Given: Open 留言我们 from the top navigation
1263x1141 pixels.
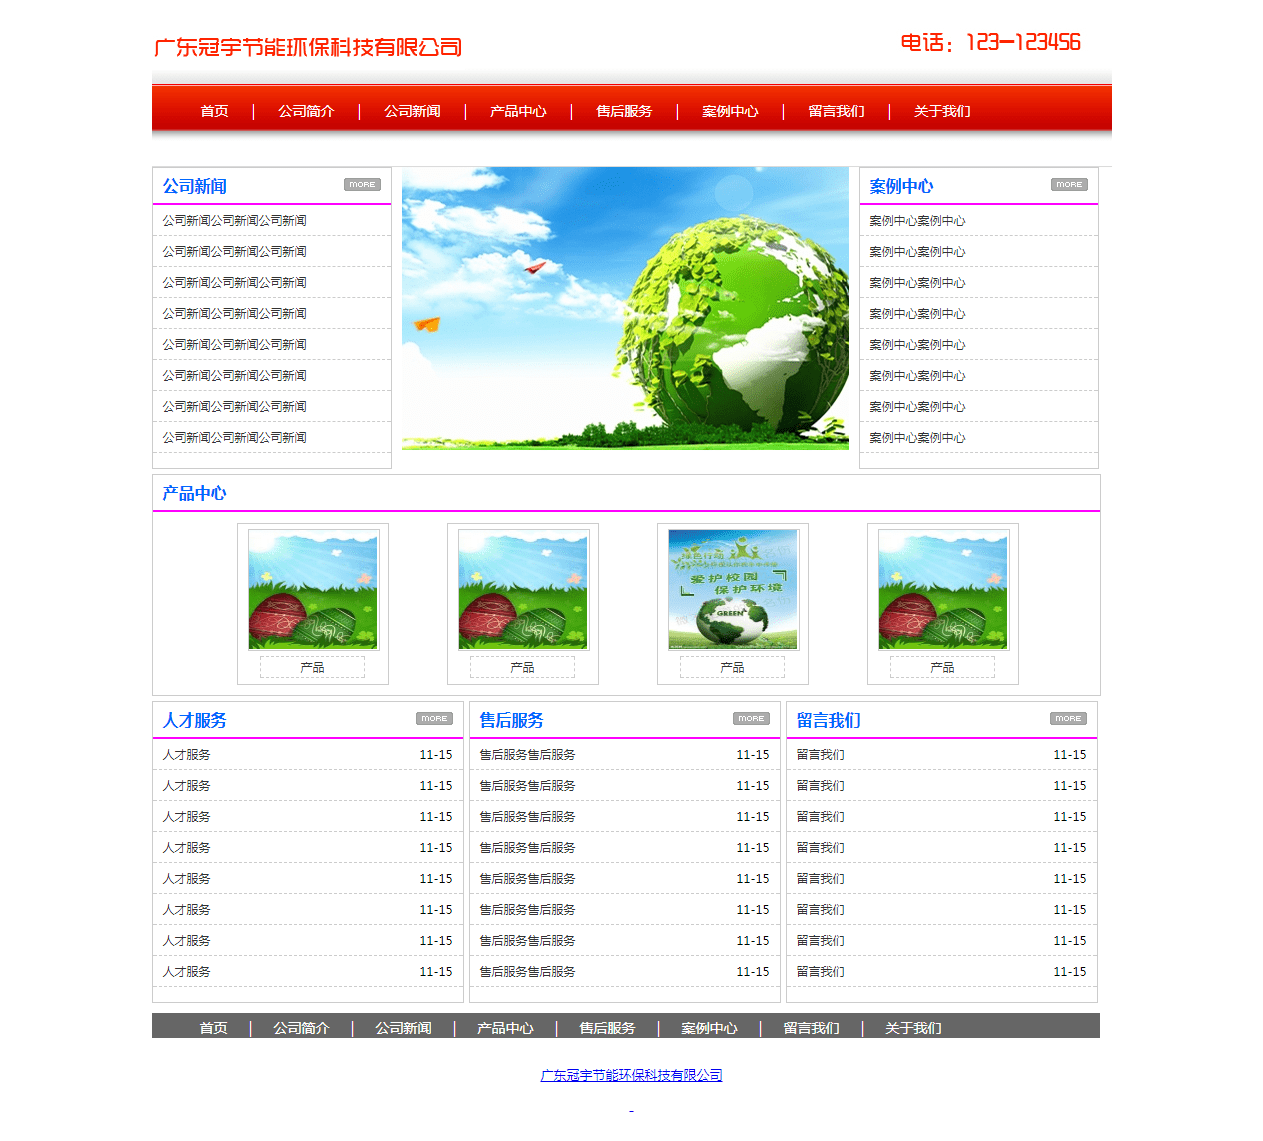Looking at the screenshot, I should [836, 111].
